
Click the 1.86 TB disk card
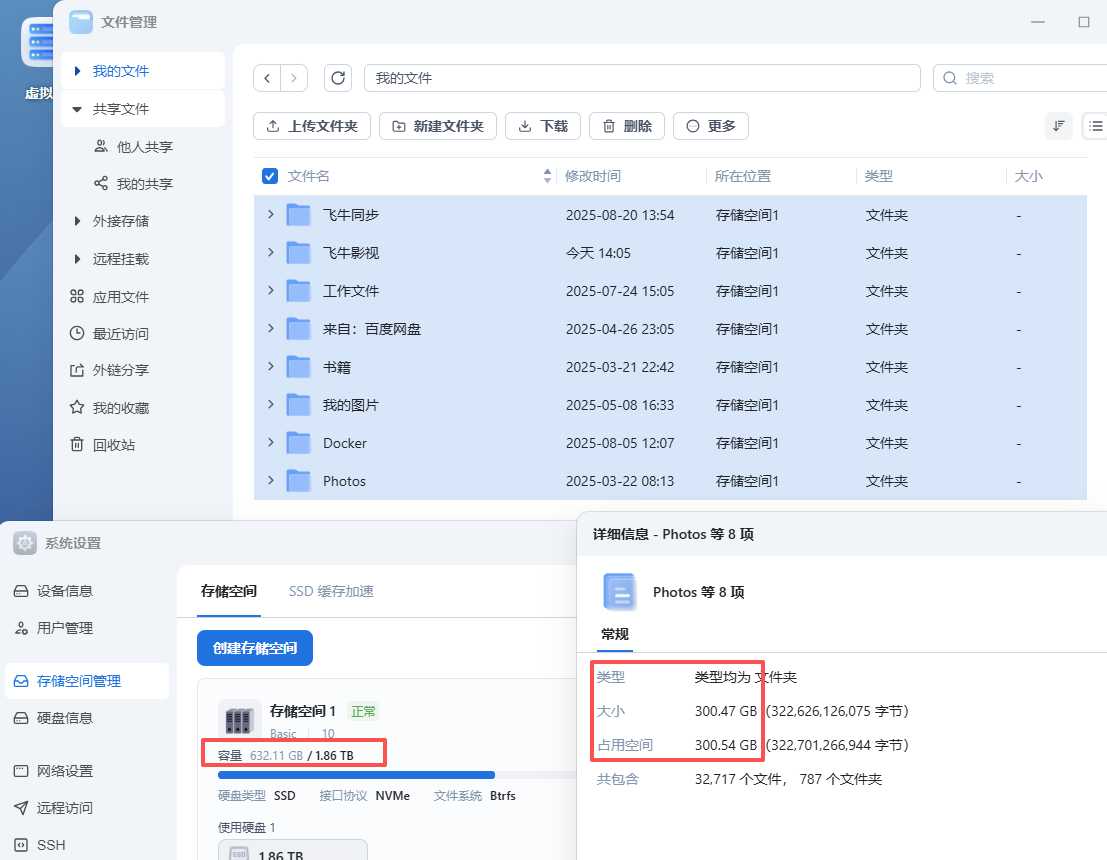pyautogui.click(x=292, y=850)
